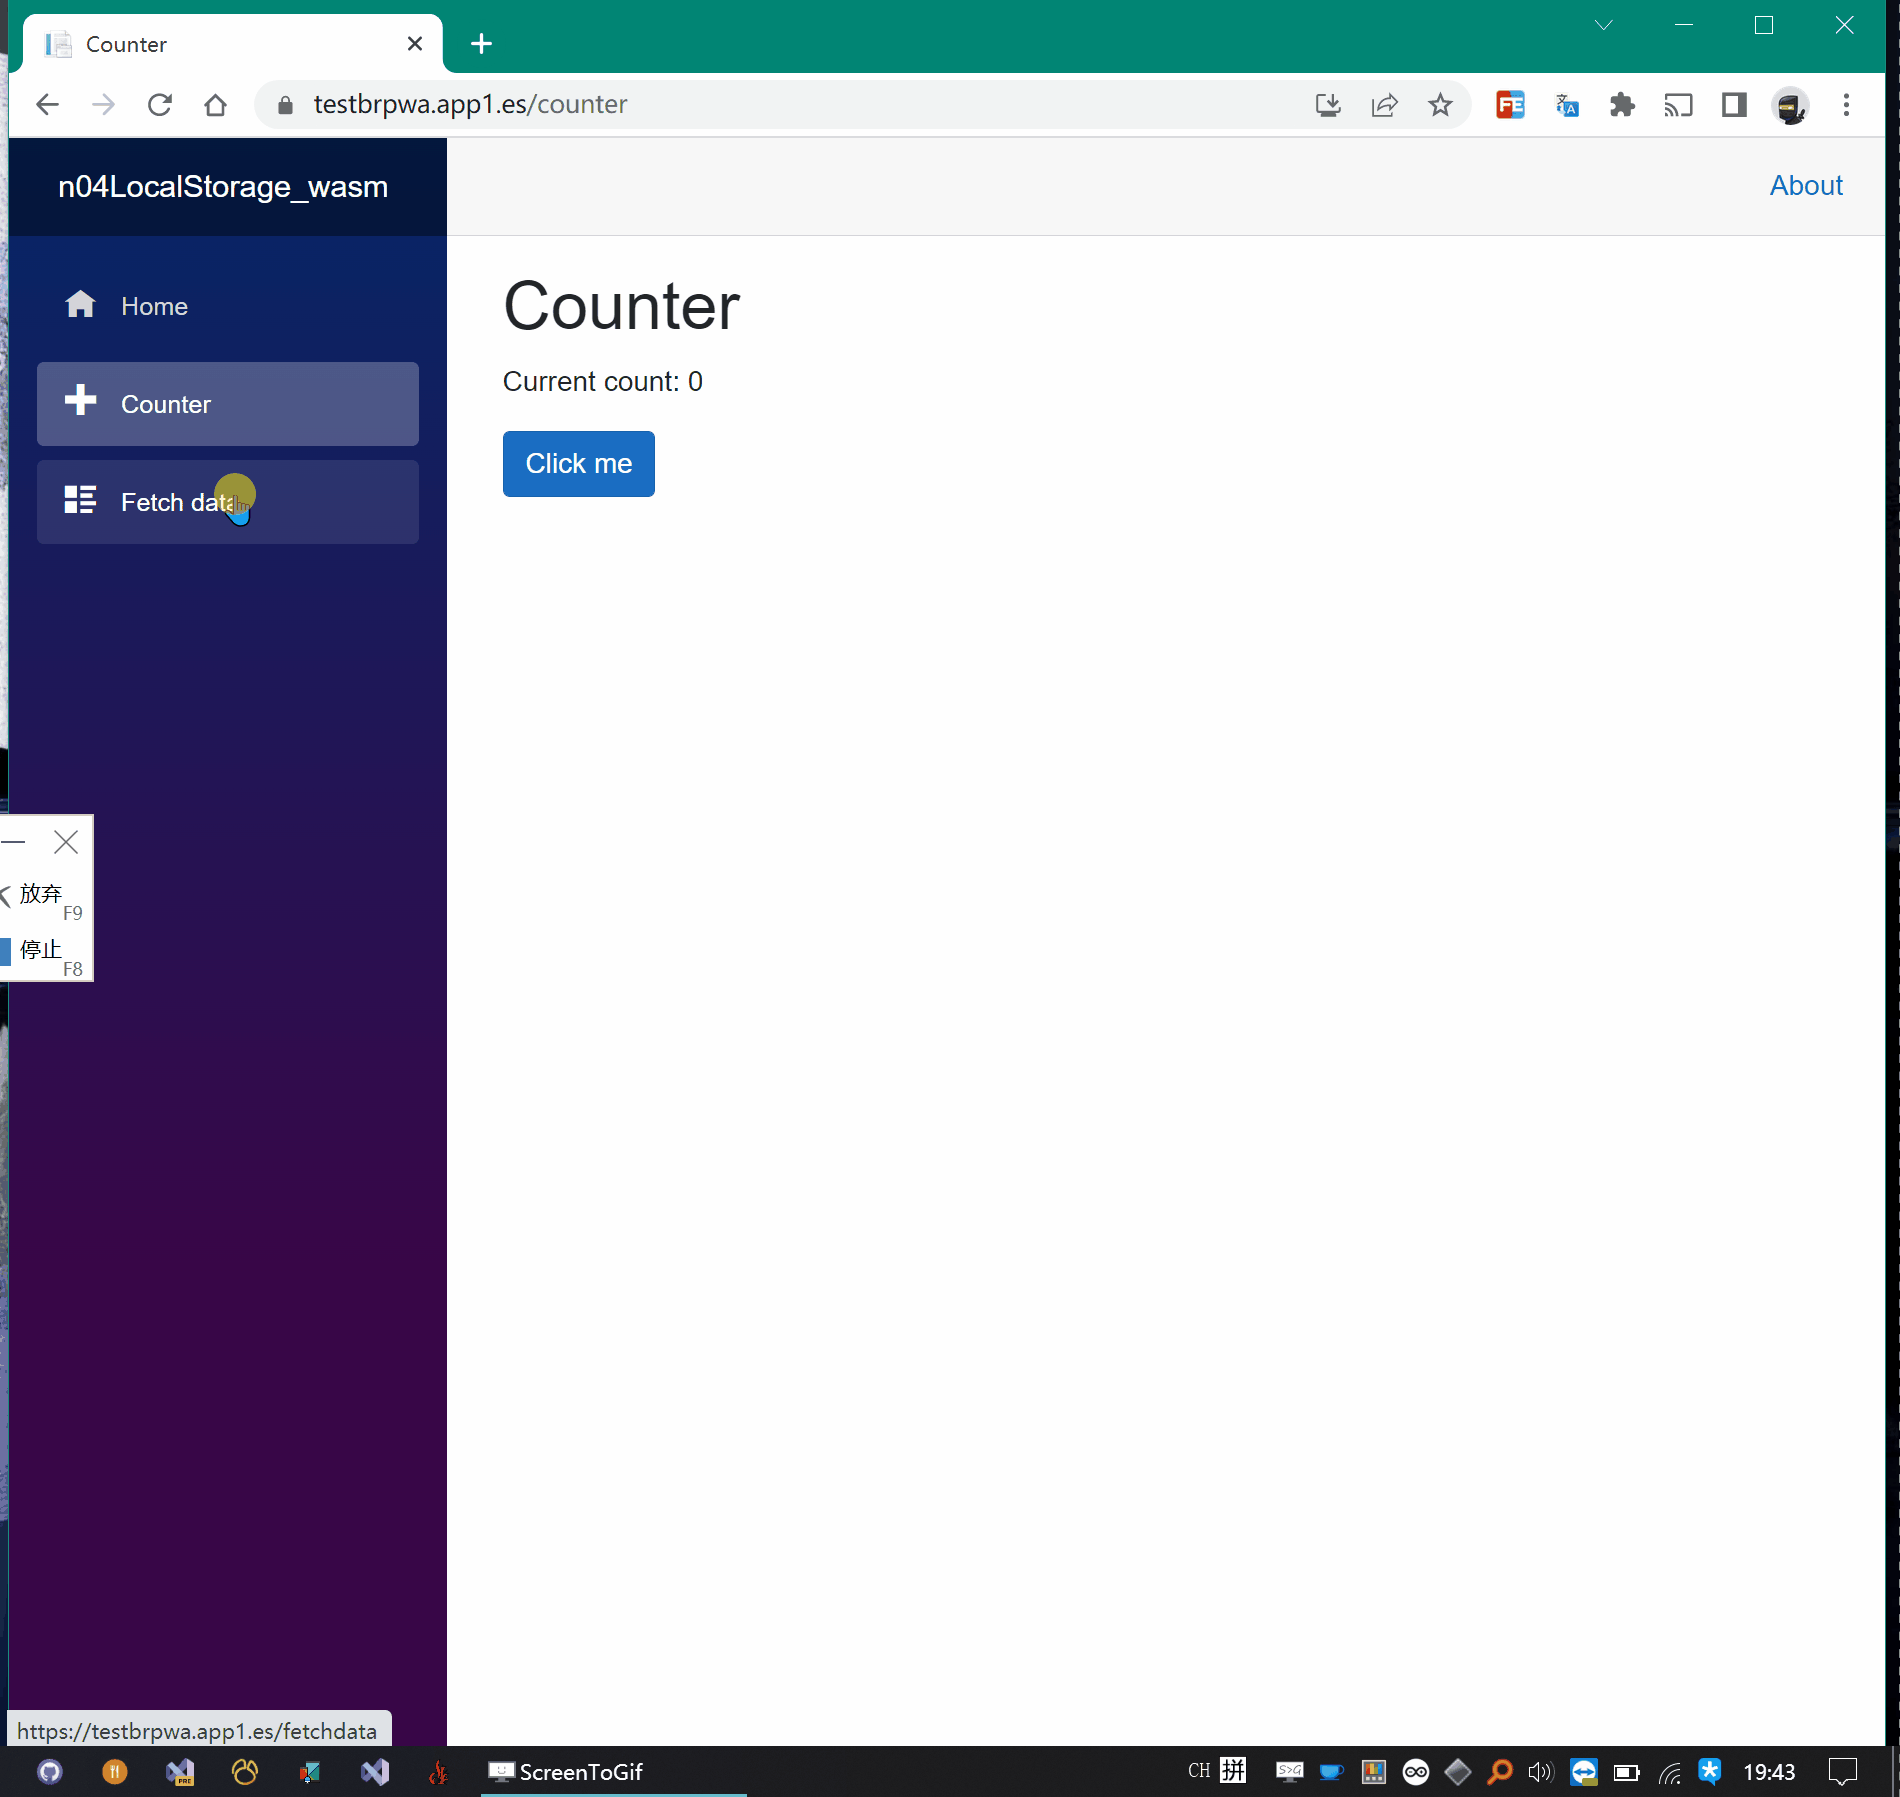Screen dimensions: 1900x1797
Task: Open the tab search chevron
Action: tap(1603, 25)
